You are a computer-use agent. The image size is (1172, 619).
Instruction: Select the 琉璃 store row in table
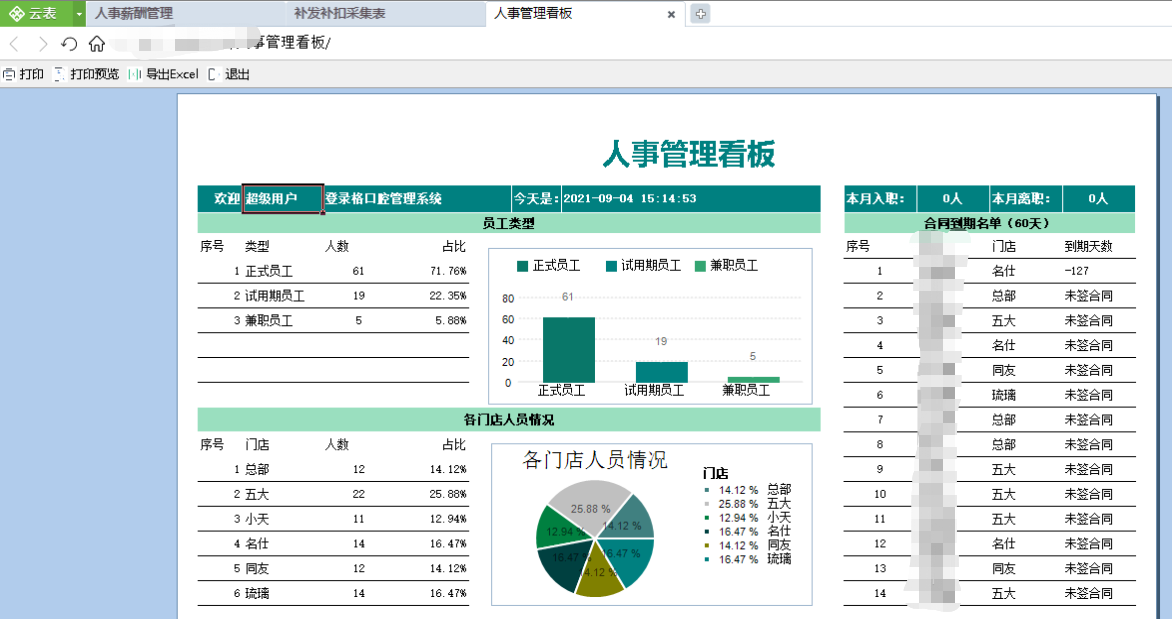(333, 593)
